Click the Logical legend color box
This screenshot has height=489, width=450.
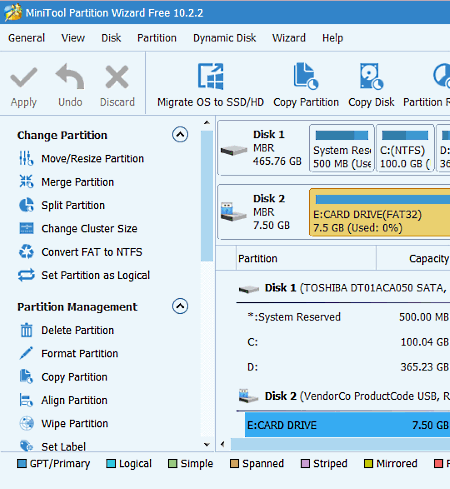(x=111, y=464)
